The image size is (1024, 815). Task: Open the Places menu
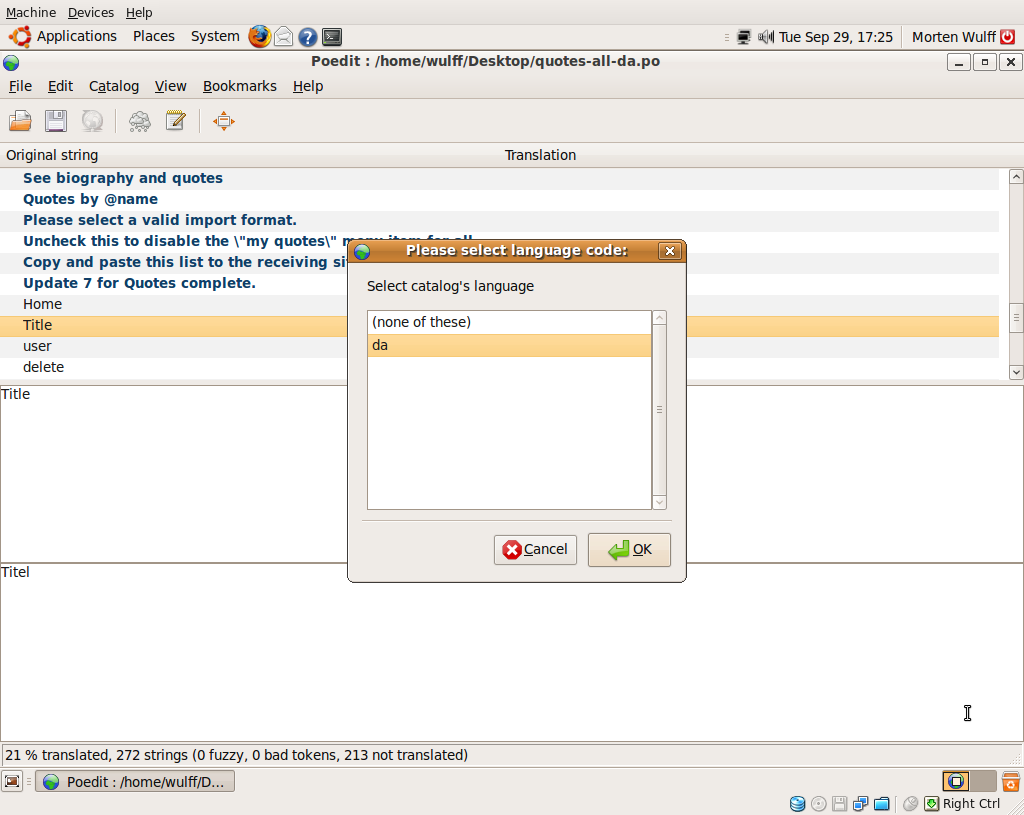click(153, 37)
